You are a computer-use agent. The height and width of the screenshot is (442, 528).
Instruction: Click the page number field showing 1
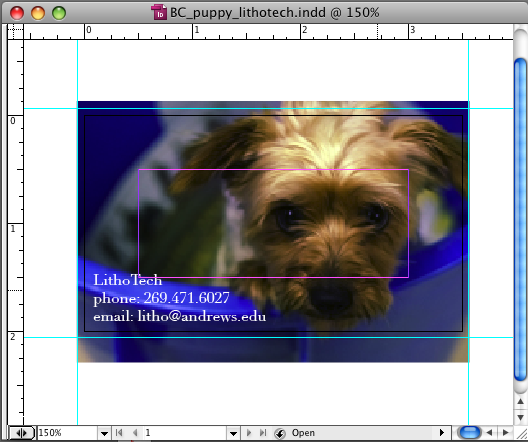click(185, 433)
